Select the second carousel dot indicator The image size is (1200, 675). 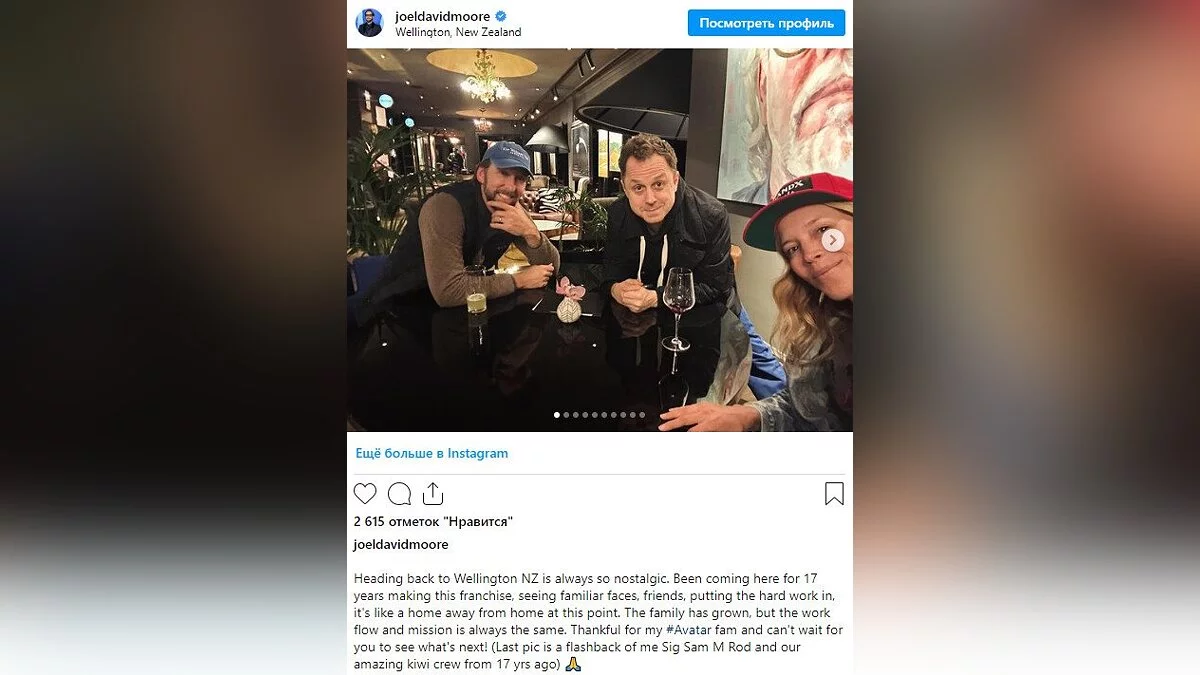point(566,415)
